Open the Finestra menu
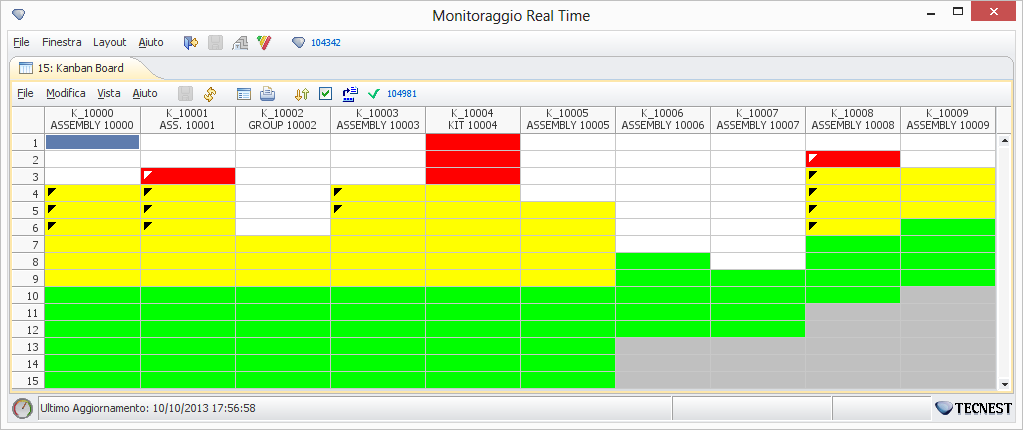Viewport: 1023px width, 430px height. (62, 42)
